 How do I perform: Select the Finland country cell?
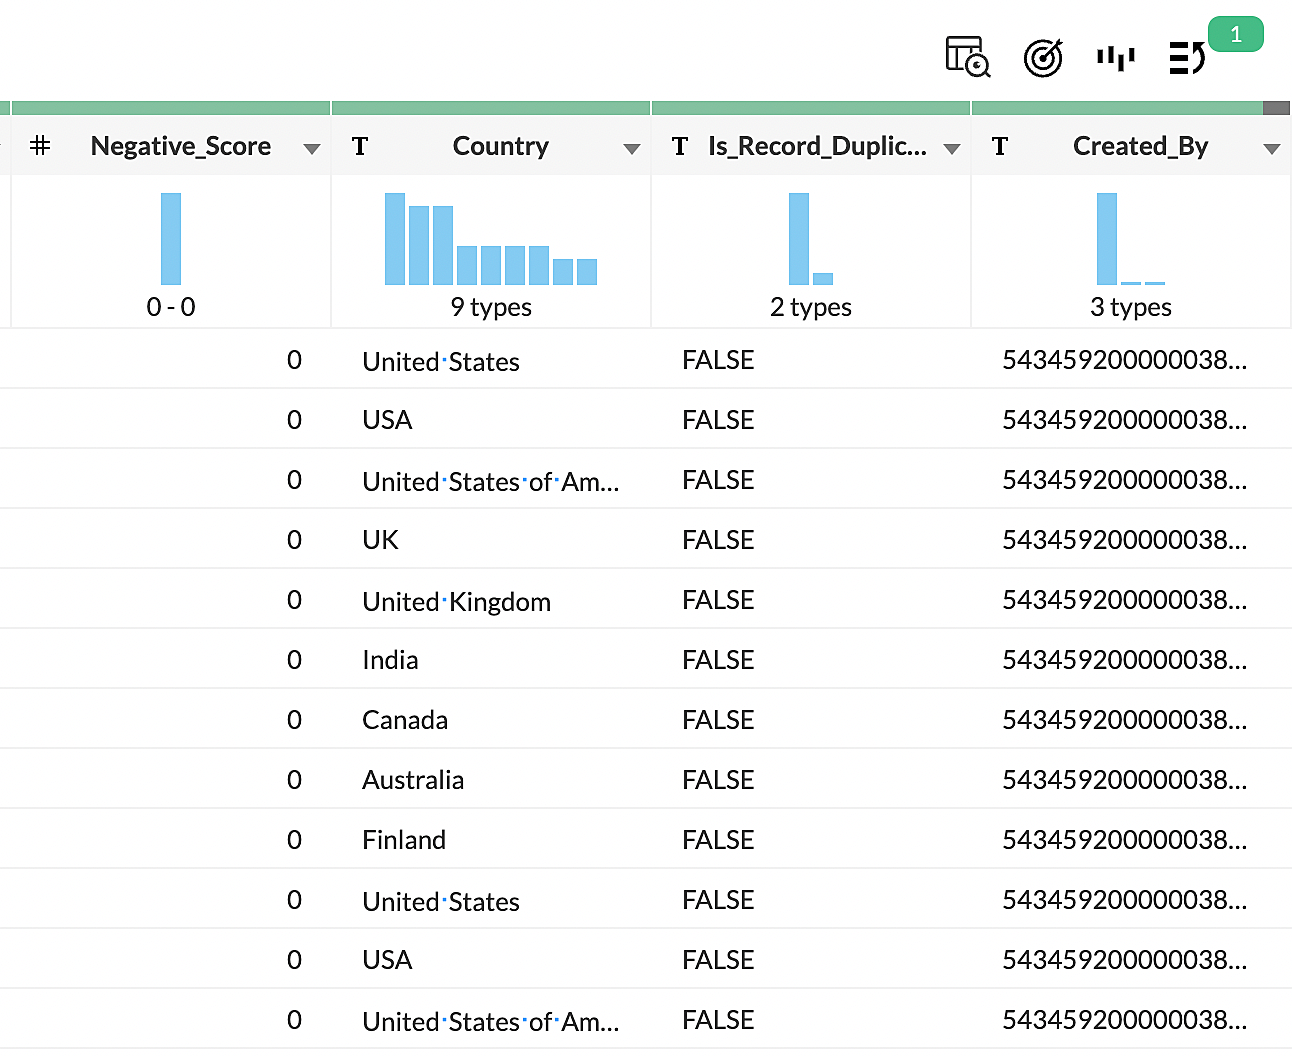pyautogui.click(x=404, y=840)
